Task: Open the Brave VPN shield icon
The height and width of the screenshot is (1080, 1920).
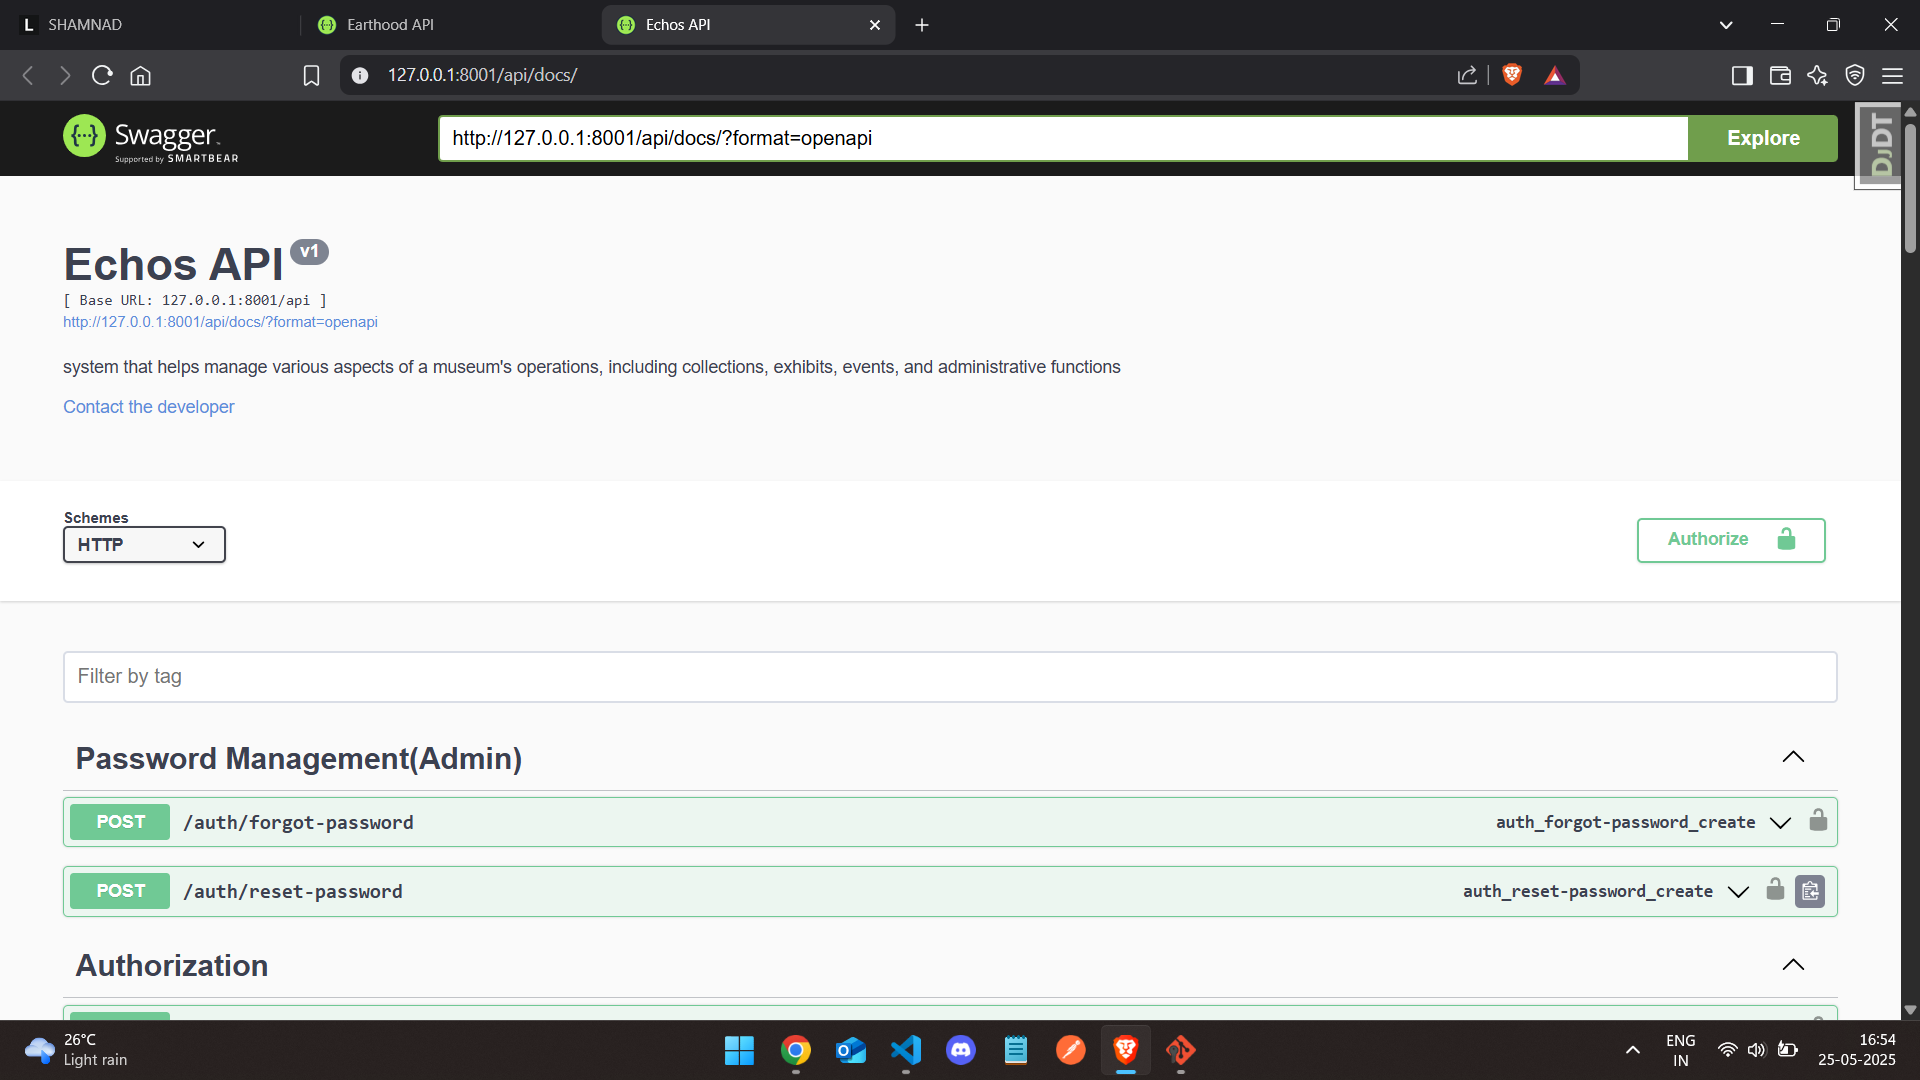Action: point(1855,75)
